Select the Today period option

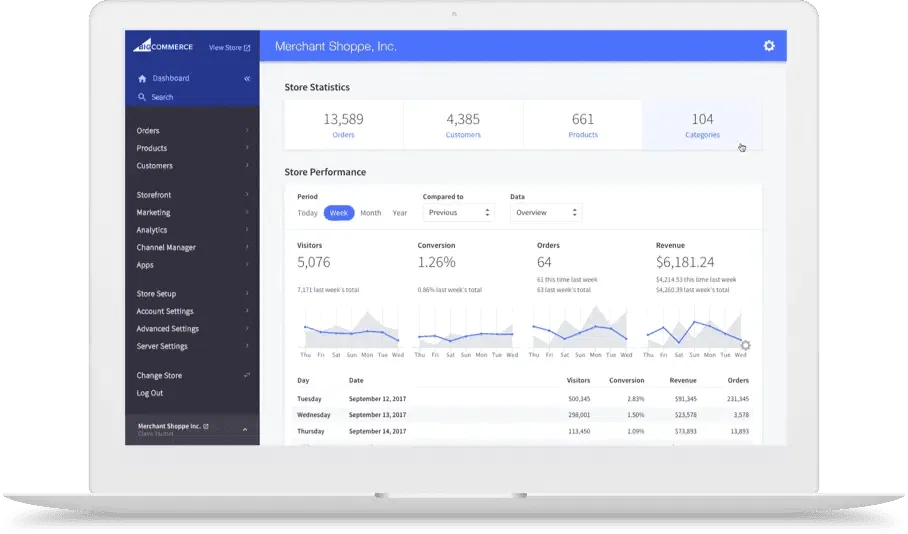[307, 213]
